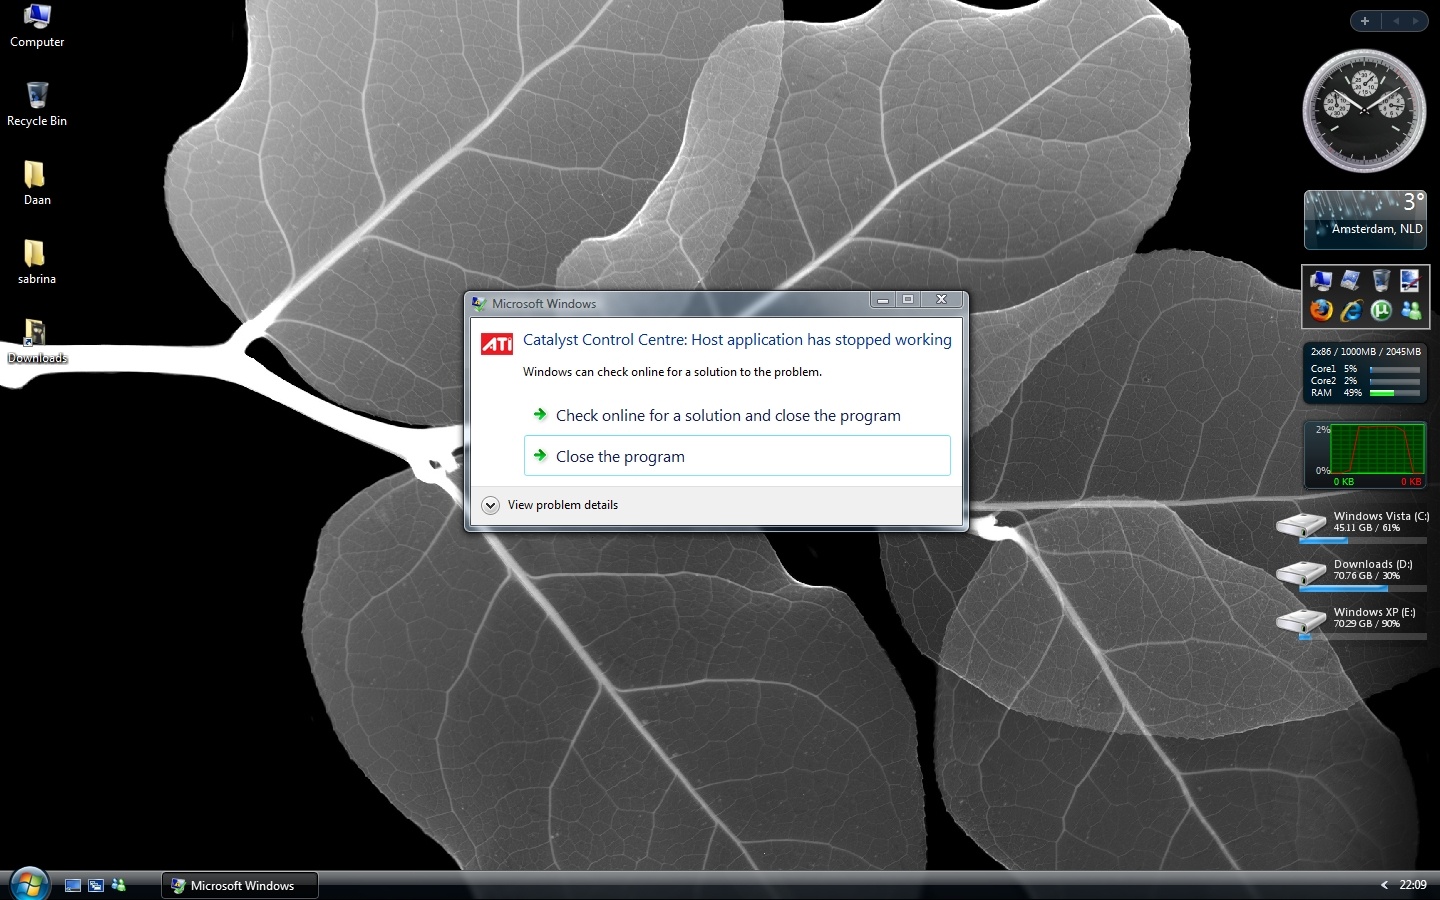The width and height of the screenshot is (1440, 900).
Task: Click 3° temperature in weather gadget
Action: tap(1413, 201)
